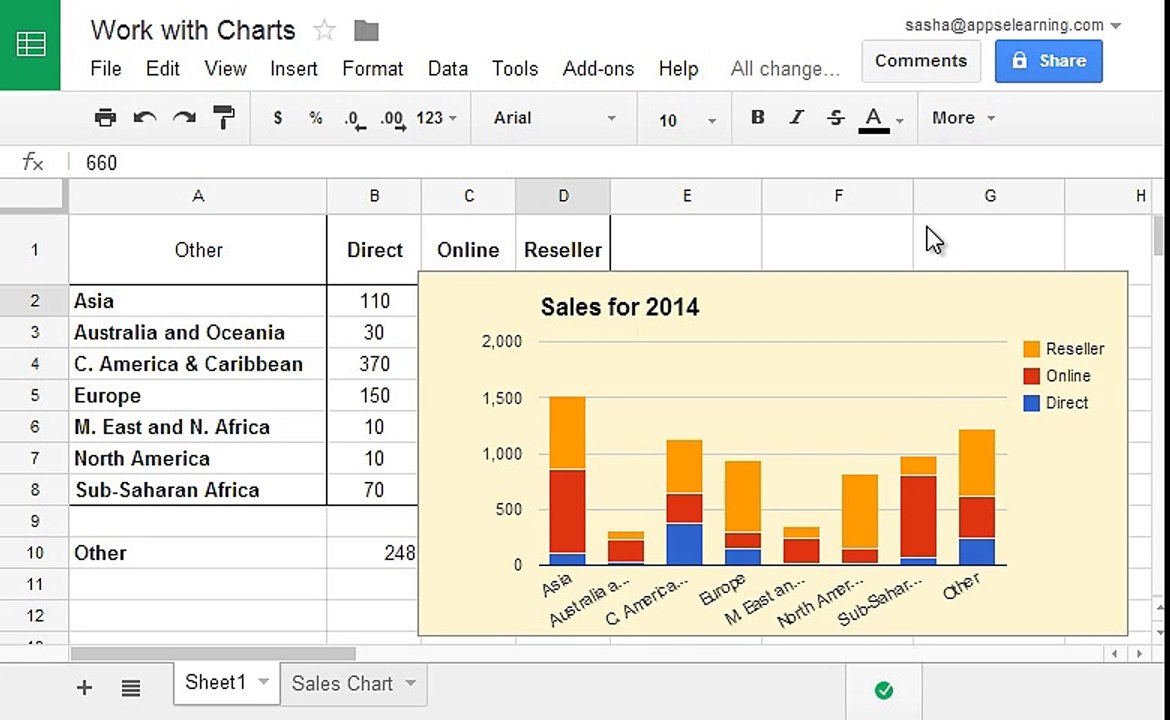Screen dimensions: 1170x720
Task: Star the Work with Charts document
Action: (324, 31)
